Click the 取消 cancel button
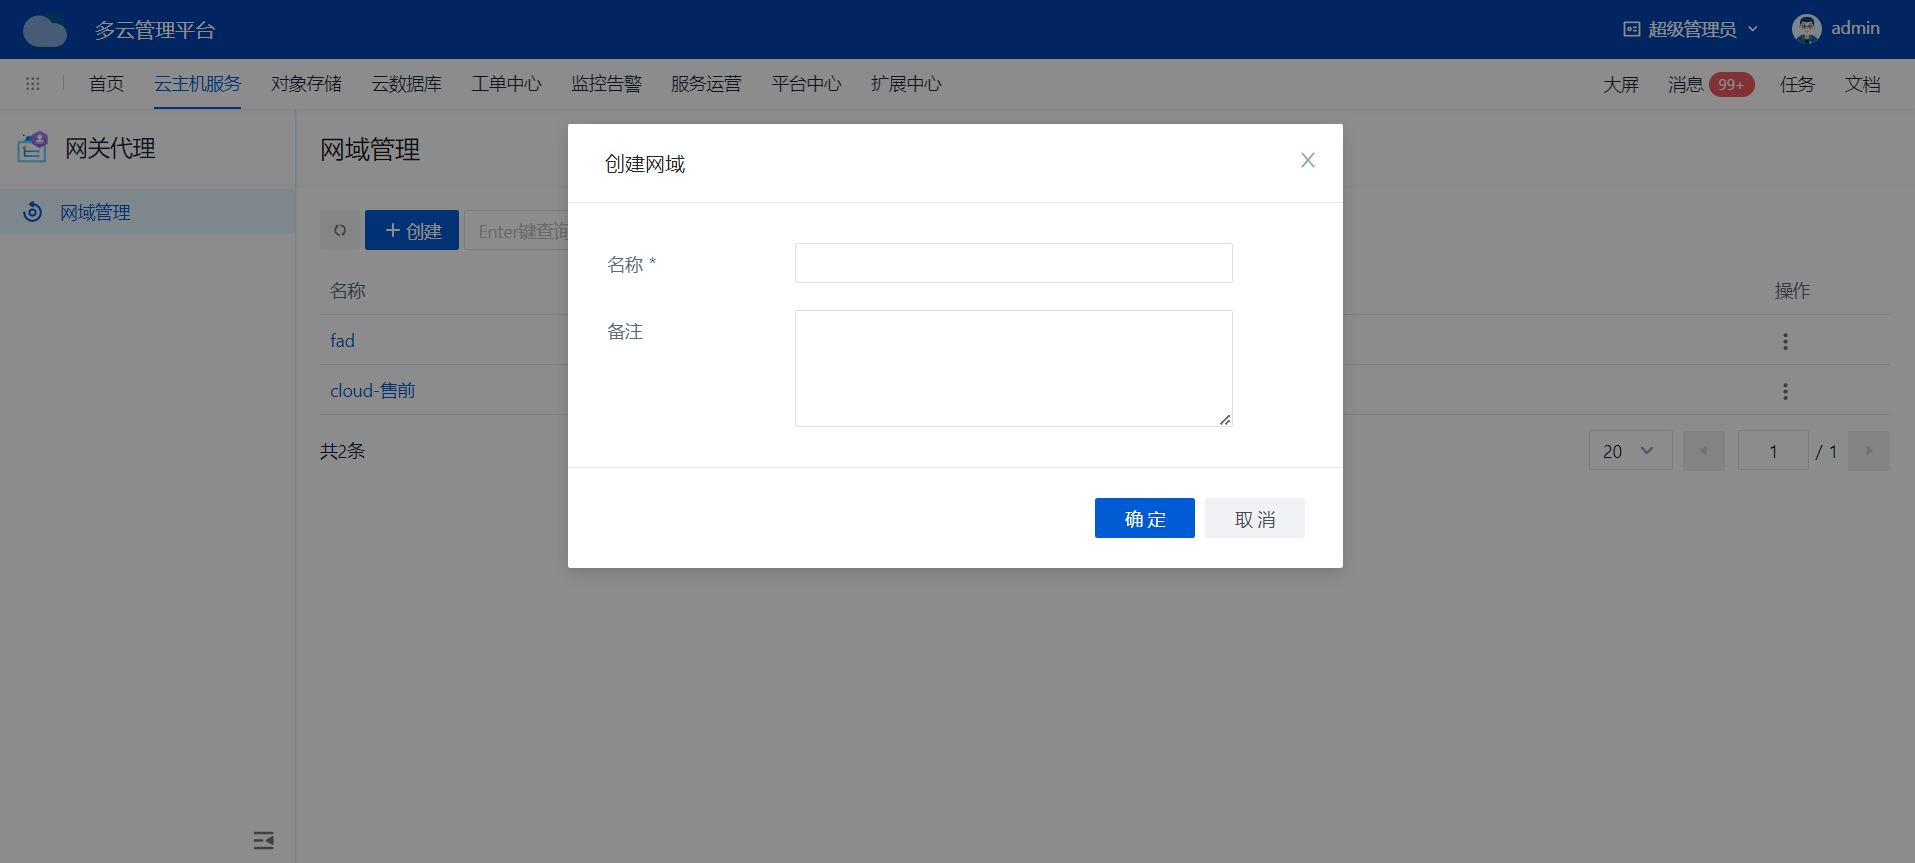The image size is (1915, 863). pyautogui.click(x=1254, y=518)
